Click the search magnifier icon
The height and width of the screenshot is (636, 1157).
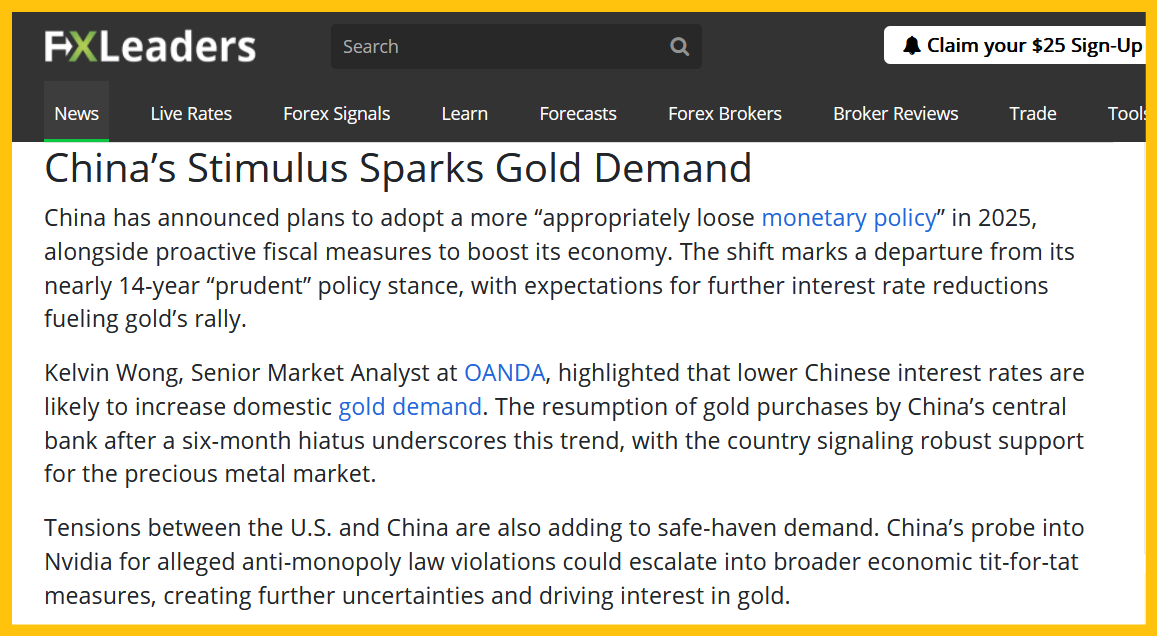(679, 46)
